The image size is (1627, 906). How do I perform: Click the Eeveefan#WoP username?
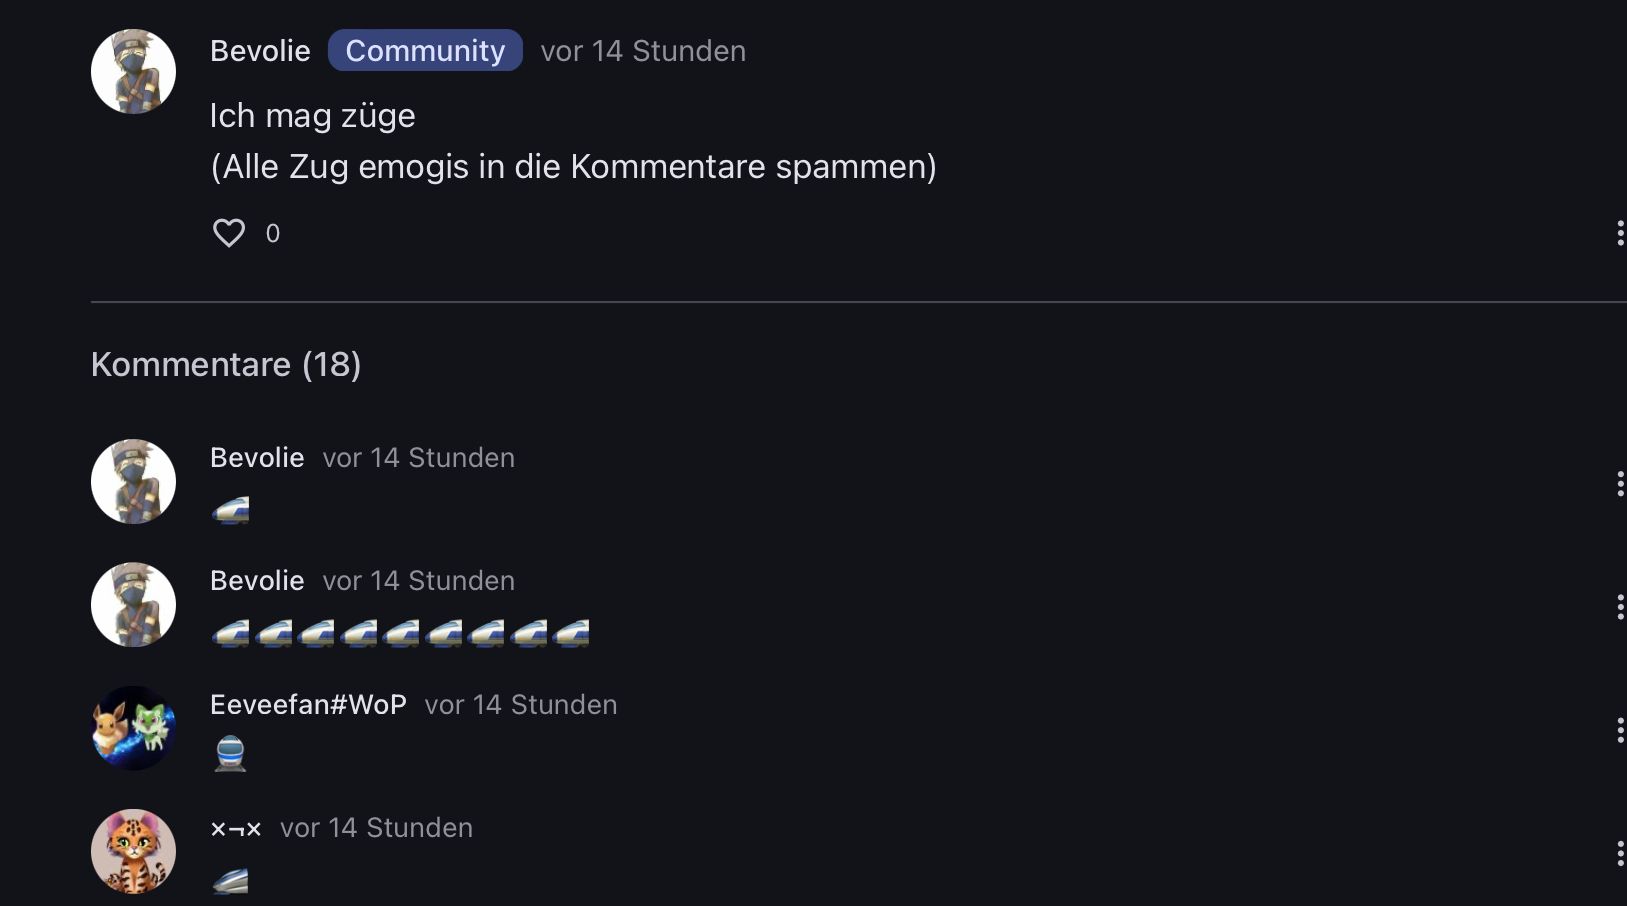308,705
